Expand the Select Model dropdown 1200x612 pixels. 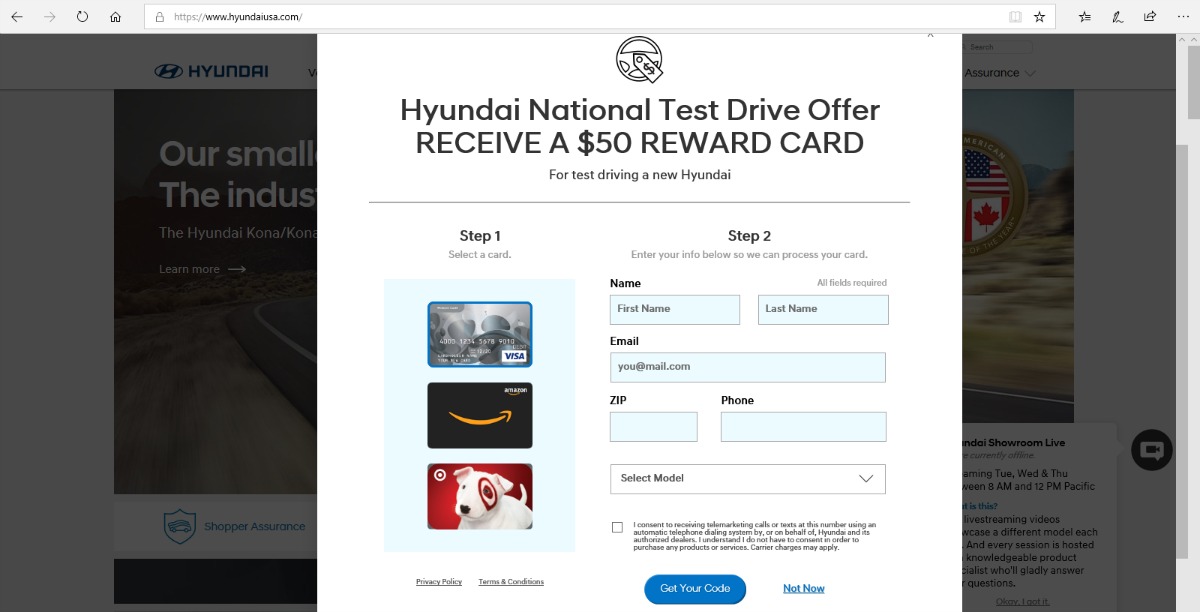748,479
